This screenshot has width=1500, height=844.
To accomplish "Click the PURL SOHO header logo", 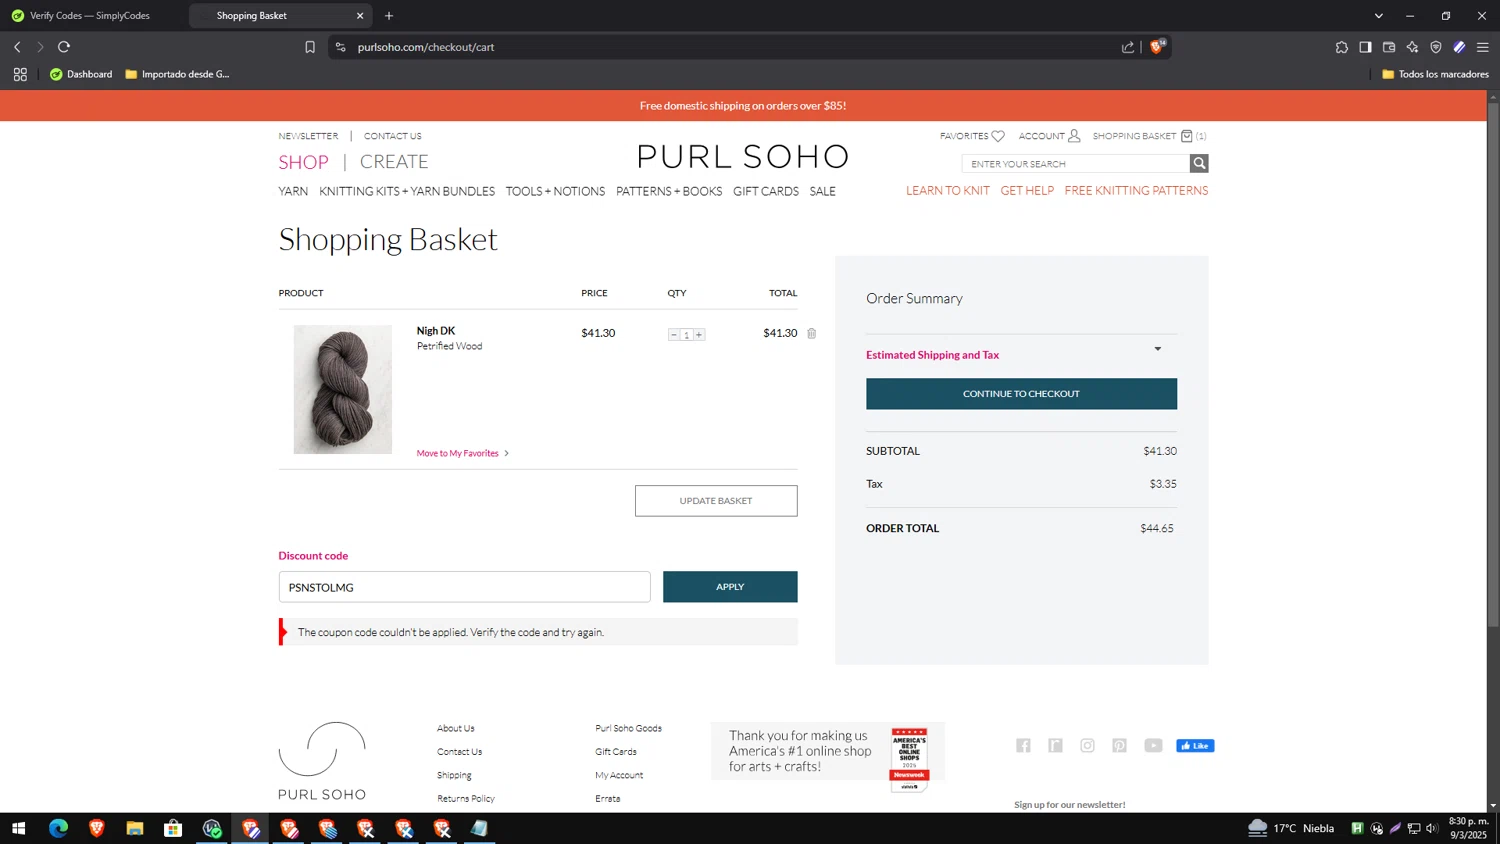I will 743,157.
